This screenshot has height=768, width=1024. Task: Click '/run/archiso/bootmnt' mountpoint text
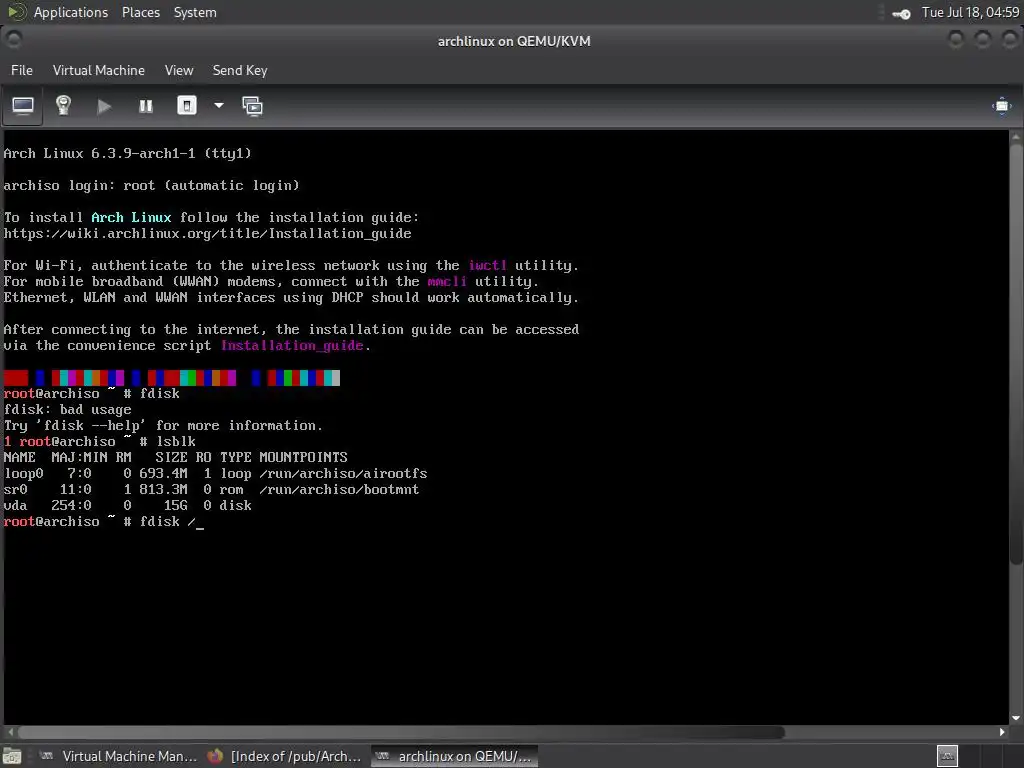(339, 490)
